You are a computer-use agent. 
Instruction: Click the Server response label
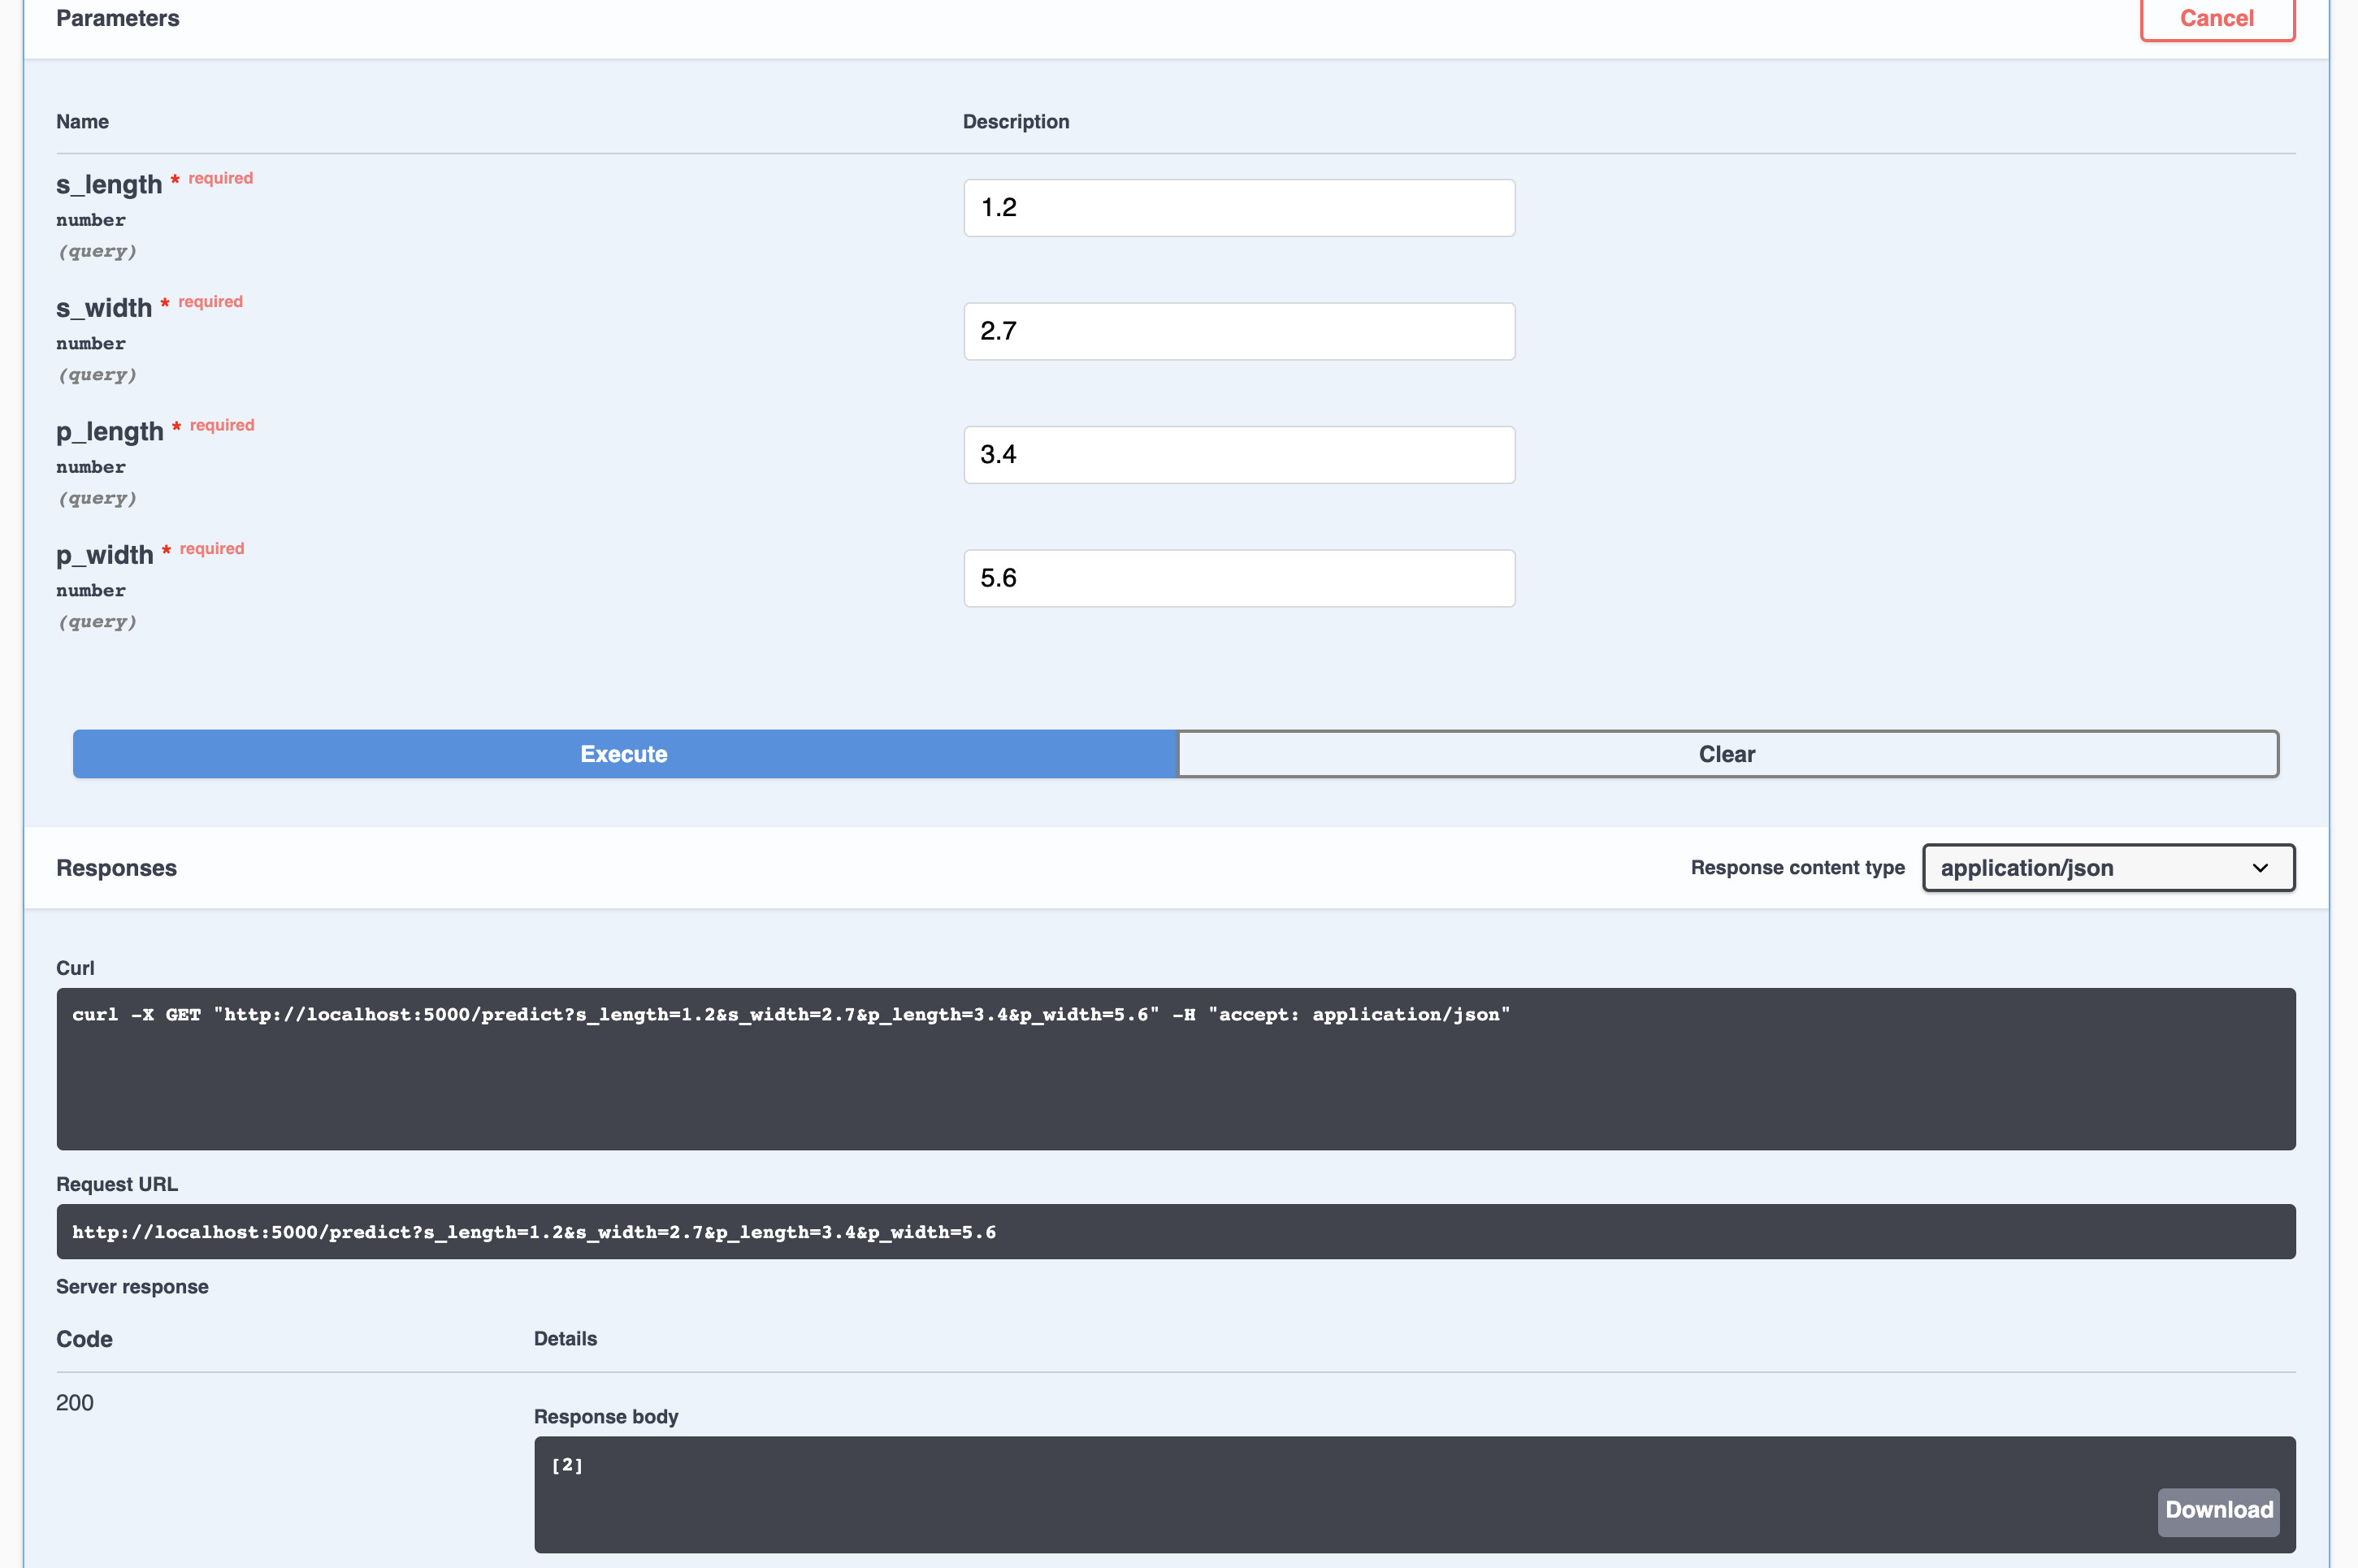point(132,1287)
